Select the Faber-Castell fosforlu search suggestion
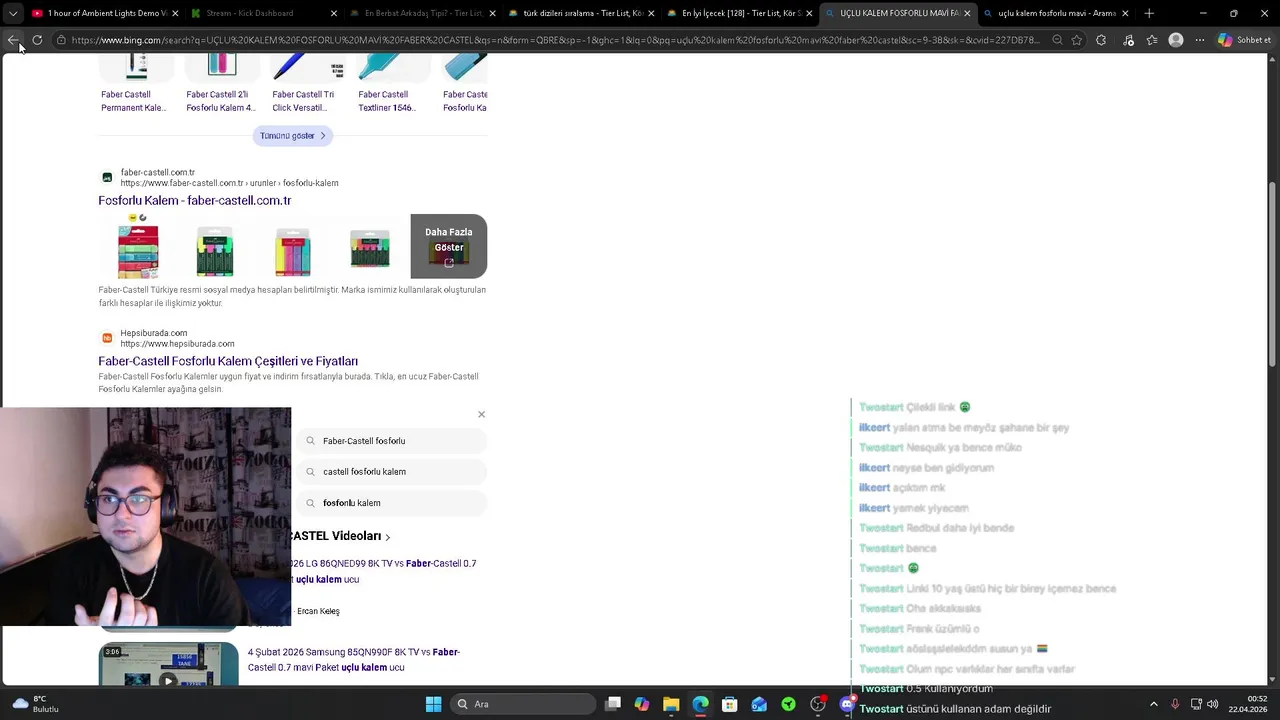Screen dimensions: 1280x720 click(392, 441)
